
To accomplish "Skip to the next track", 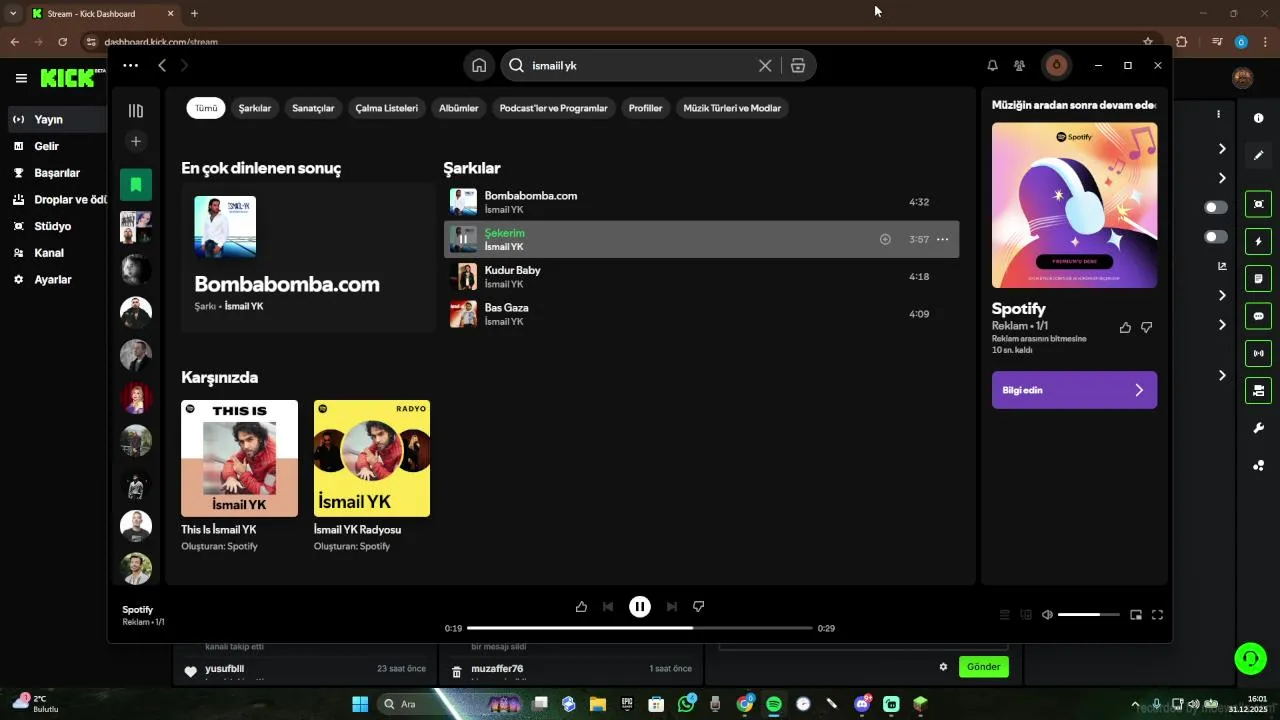I will tap(672, 606).
